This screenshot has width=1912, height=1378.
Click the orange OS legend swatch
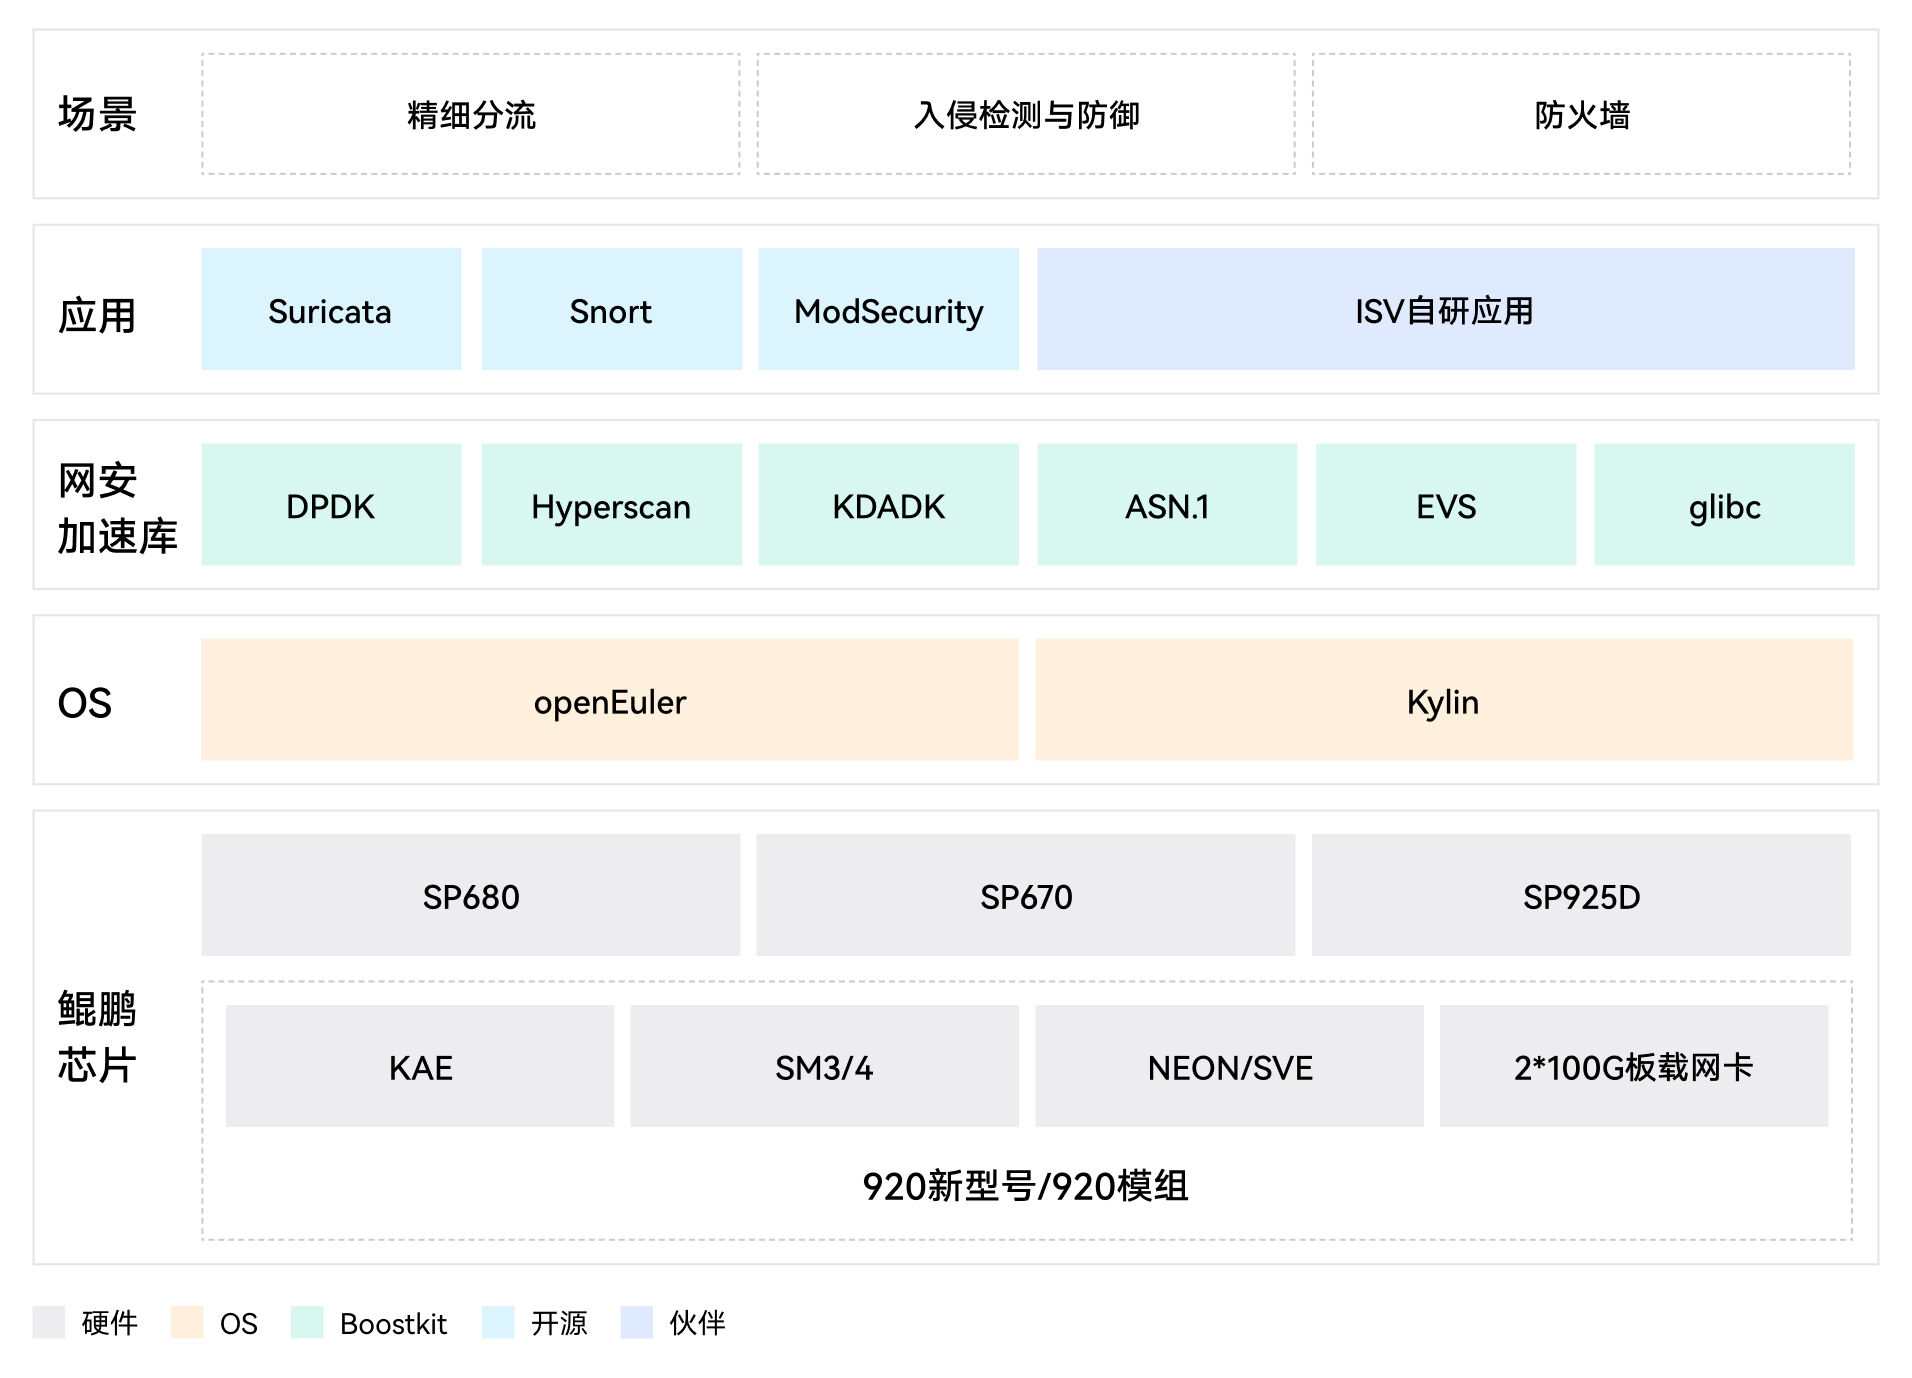pyautogui.click(x=187, y=1322)
